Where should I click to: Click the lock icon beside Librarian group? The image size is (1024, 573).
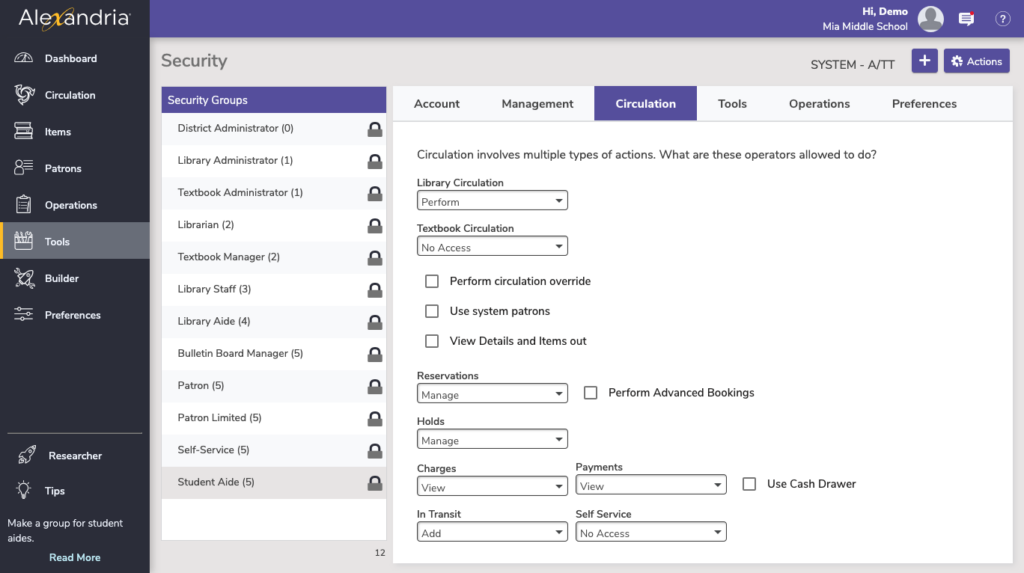pos(375,226)
